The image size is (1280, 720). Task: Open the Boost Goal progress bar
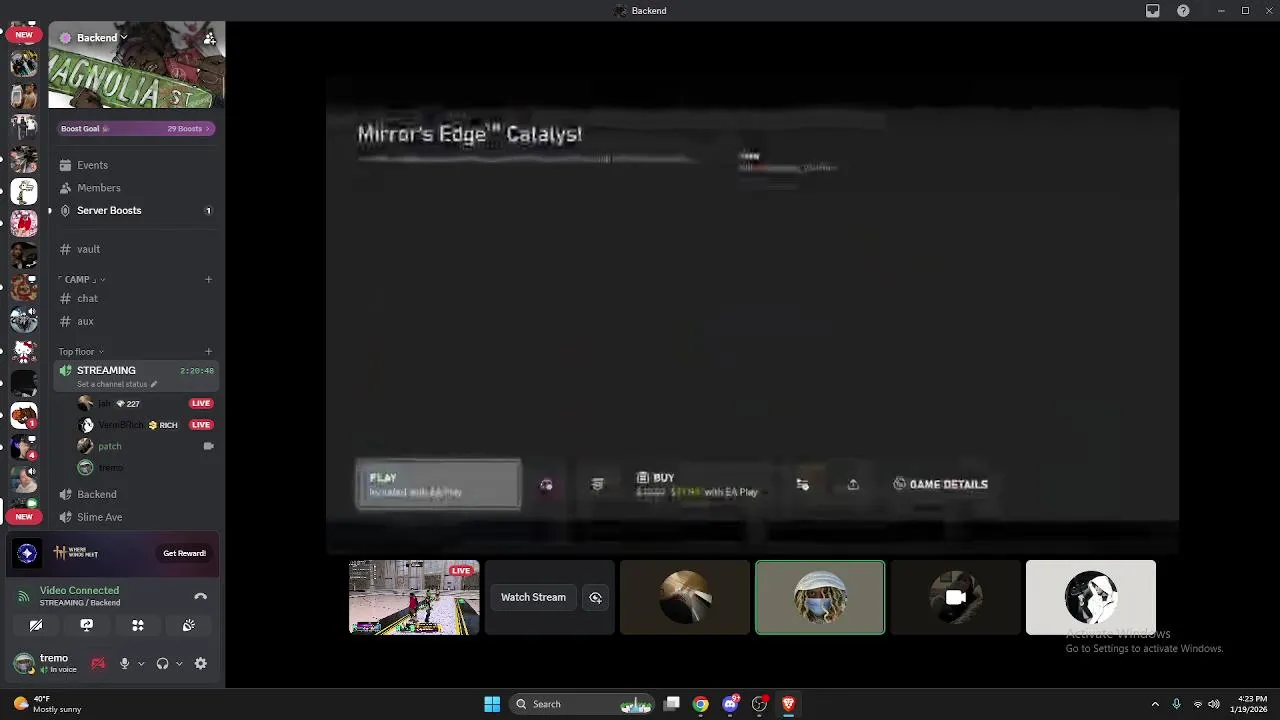click(135, 128)
